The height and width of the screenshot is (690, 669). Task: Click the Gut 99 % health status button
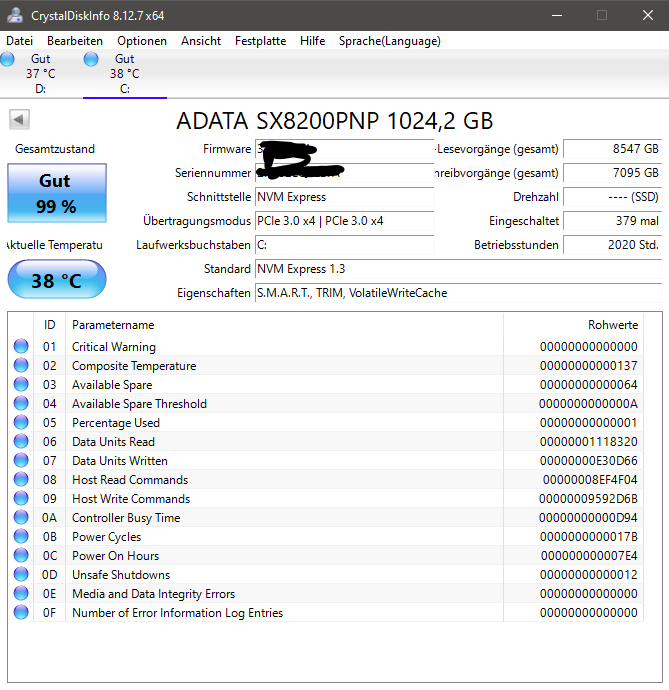coord(57,193)
